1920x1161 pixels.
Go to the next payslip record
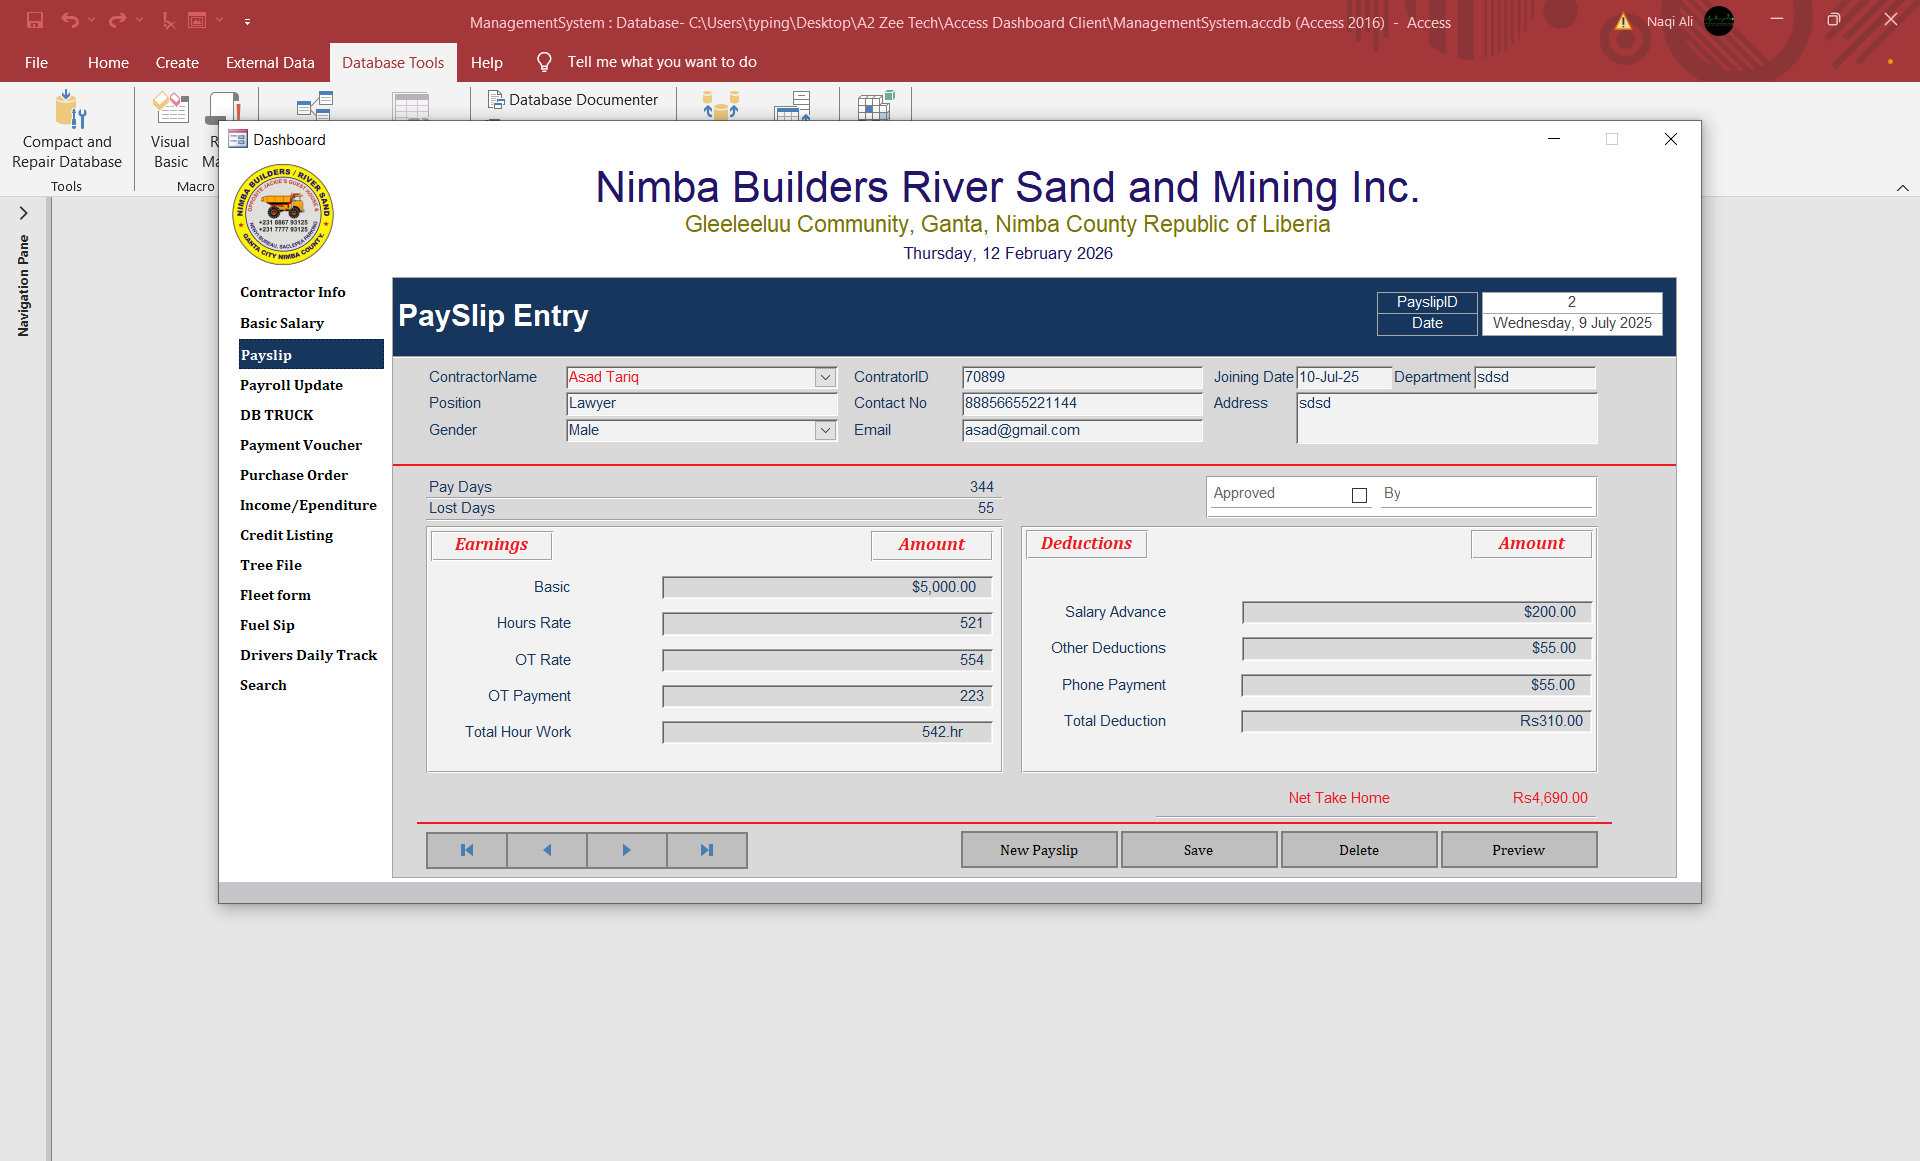(x=627, y=850)
